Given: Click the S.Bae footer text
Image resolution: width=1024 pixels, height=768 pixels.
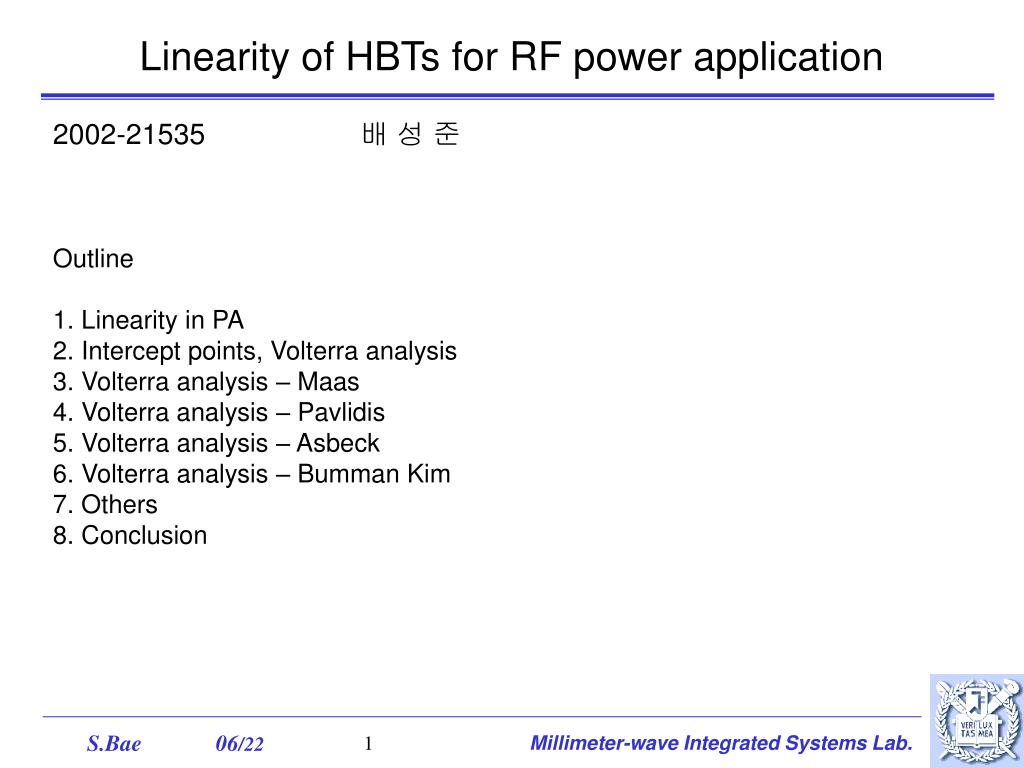Looking at the screenshot, I should [114, 744].
